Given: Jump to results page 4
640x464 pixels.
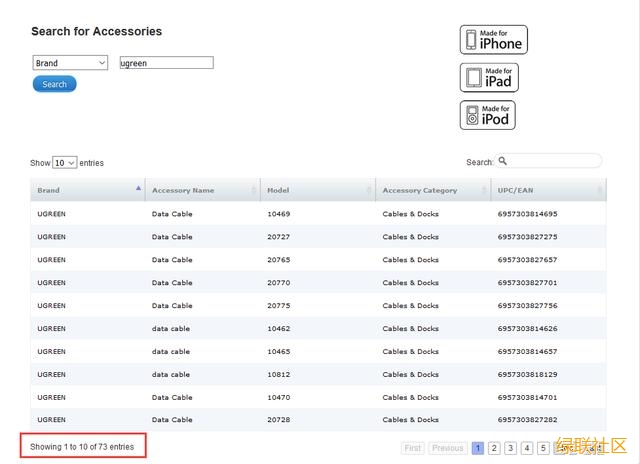Looking at the screenshot, I should click(x=526, y=448).
